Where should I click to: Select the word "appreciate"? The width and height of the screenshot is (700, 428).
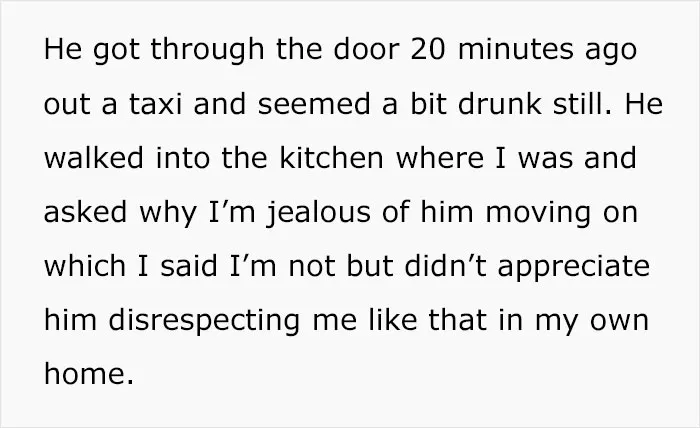click(574, 267)
